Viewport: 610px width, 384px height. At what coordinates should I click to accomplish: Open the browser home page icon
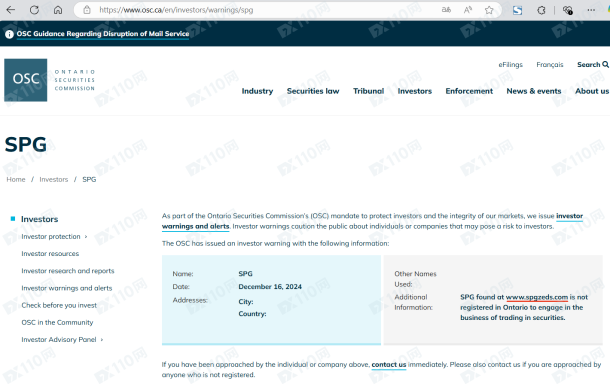coord(58,10)
